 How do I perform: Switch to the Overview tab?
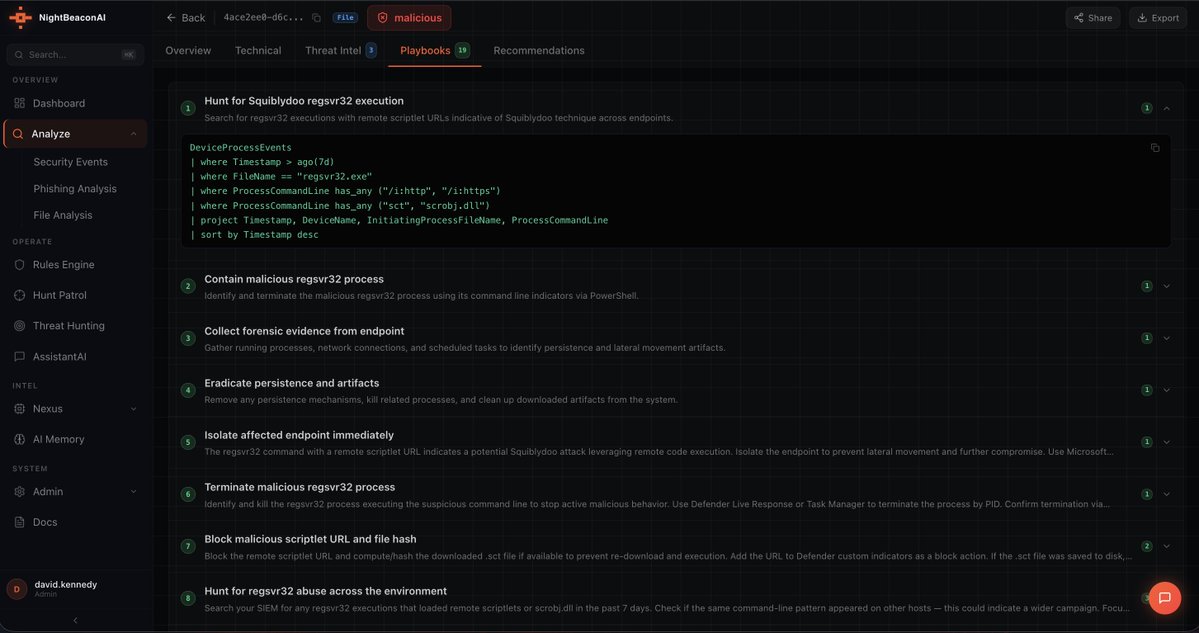click(x=188, y=50)
